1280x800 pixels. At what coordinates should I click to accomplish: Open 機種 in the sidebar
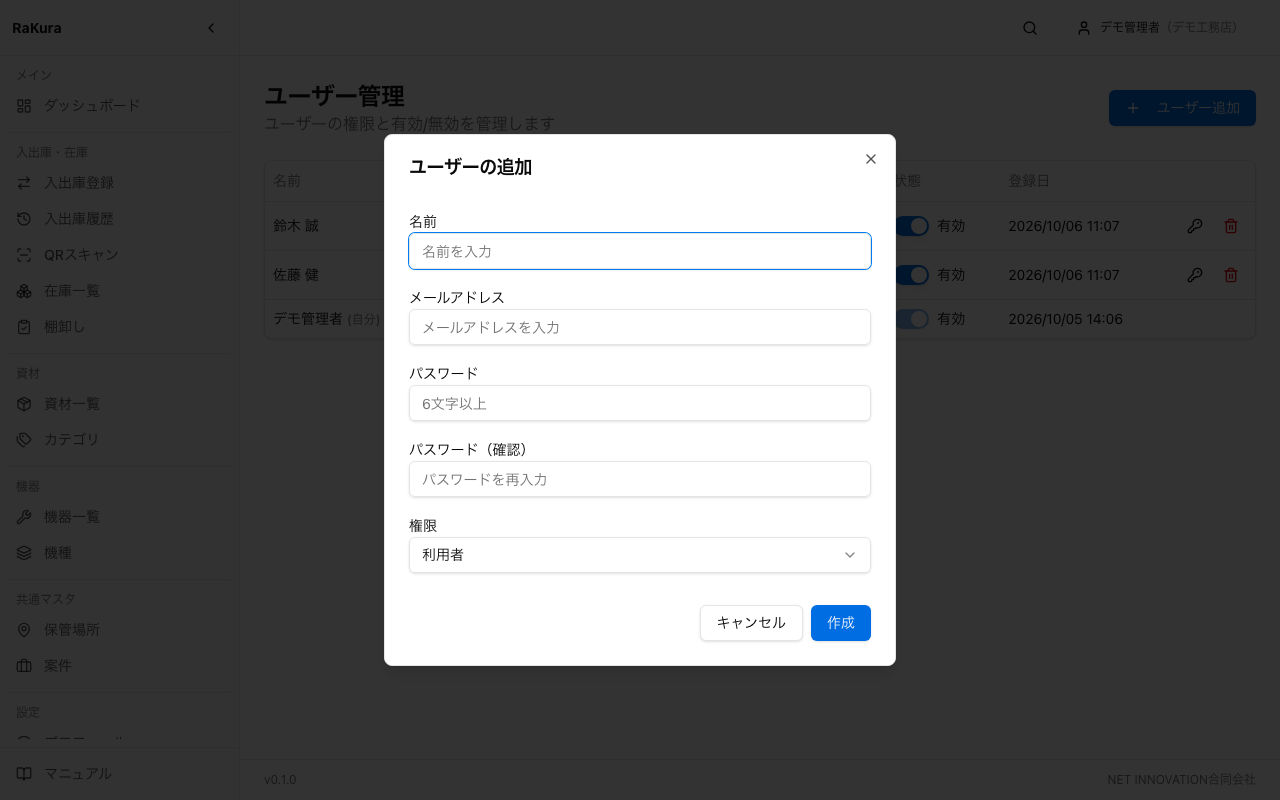[x=120, y=553]
